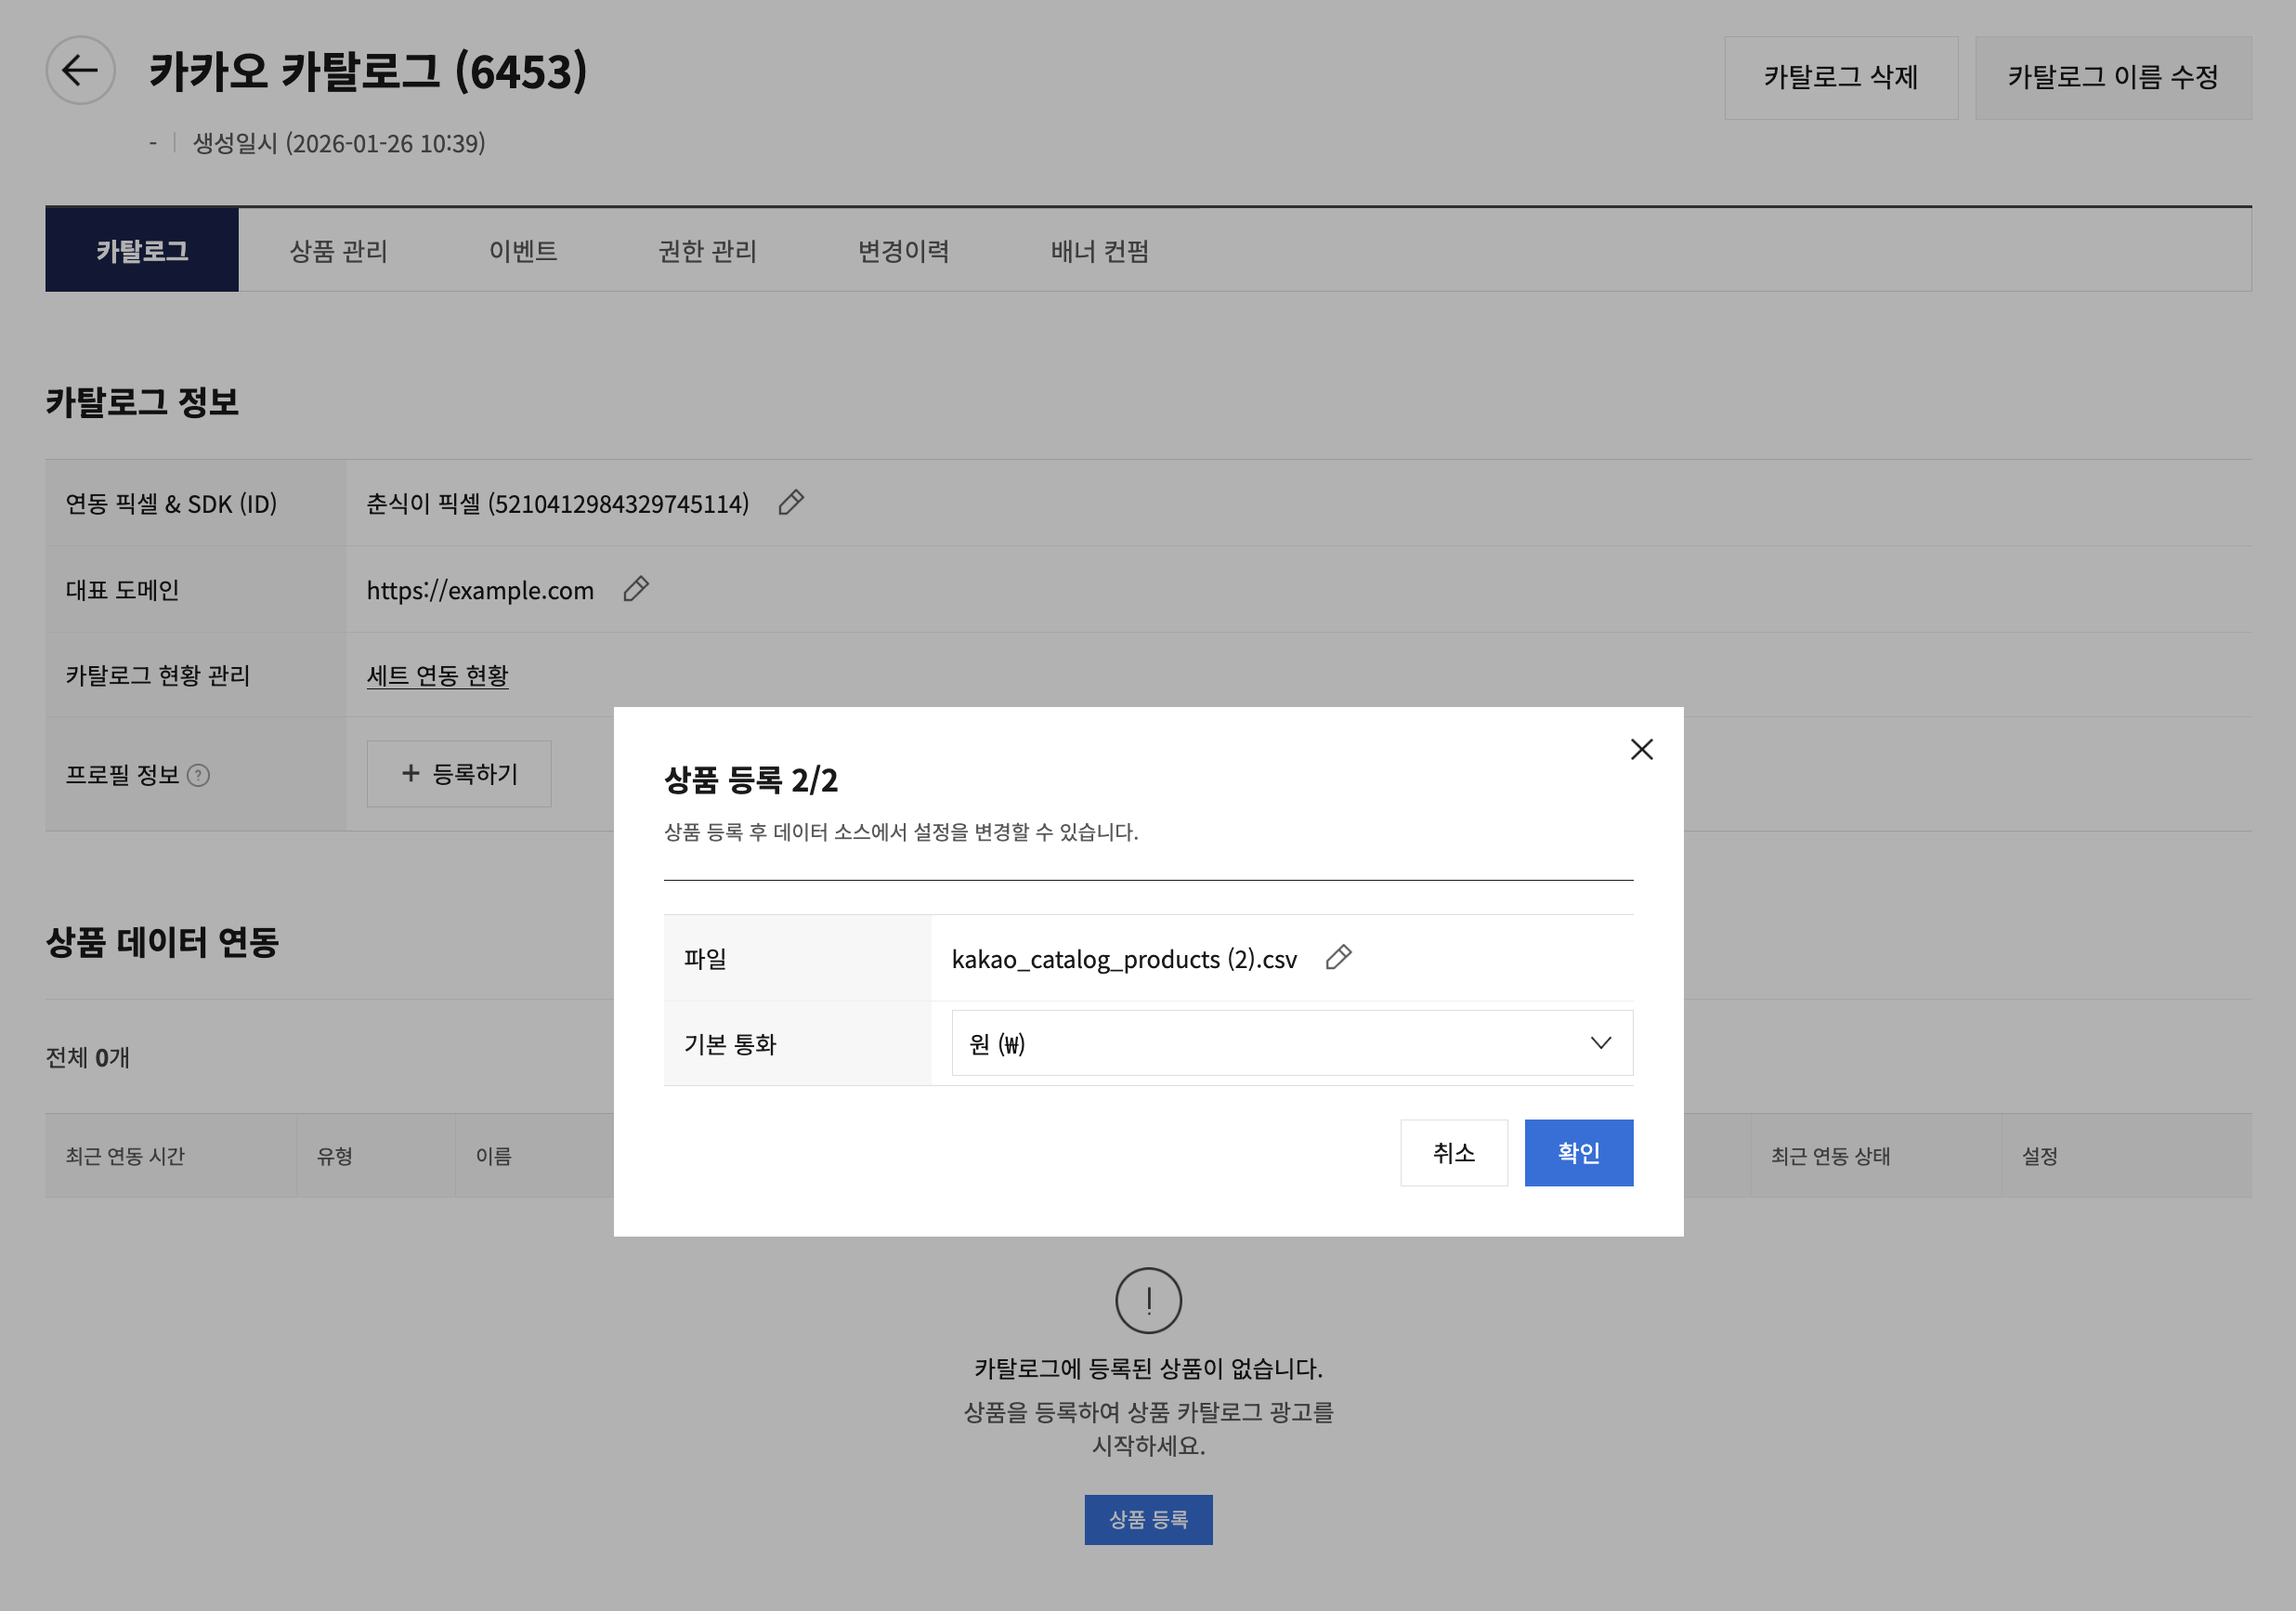The width and height of the screenshot is (2296, 1611).
Task: Edit the linked pixel & SDK pencil icon
Action: point(791,502)
